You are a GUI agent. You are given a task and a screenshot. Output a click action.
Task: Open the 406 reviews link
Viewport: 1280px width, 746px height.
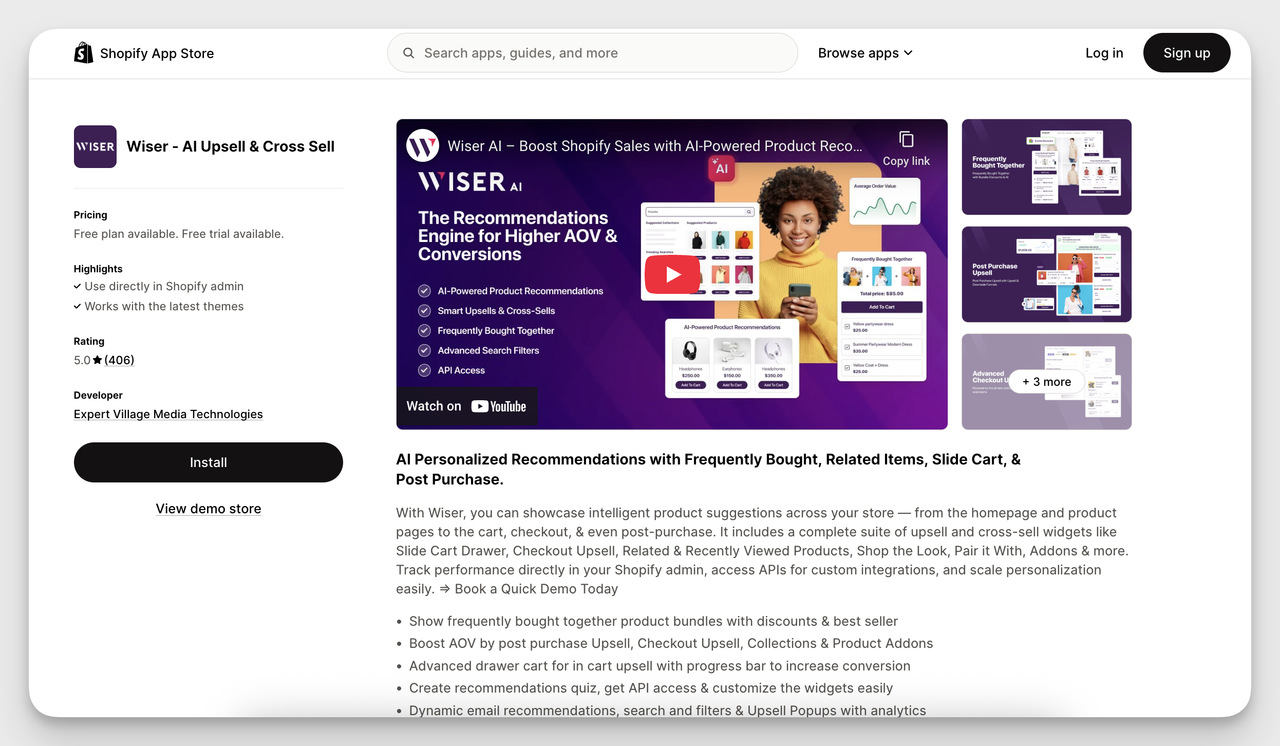tap(119, 360)
